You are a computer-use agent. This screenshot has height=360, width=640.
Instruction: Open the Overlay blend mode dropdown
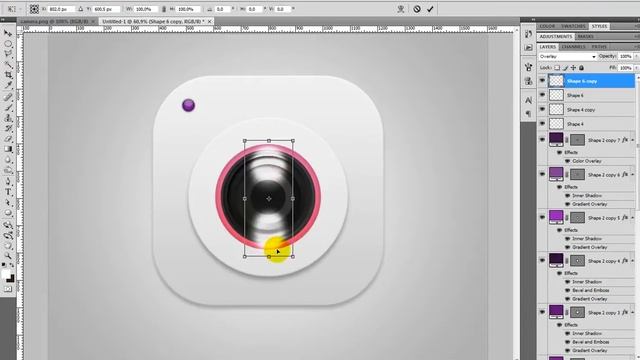[x=567, y=56]
